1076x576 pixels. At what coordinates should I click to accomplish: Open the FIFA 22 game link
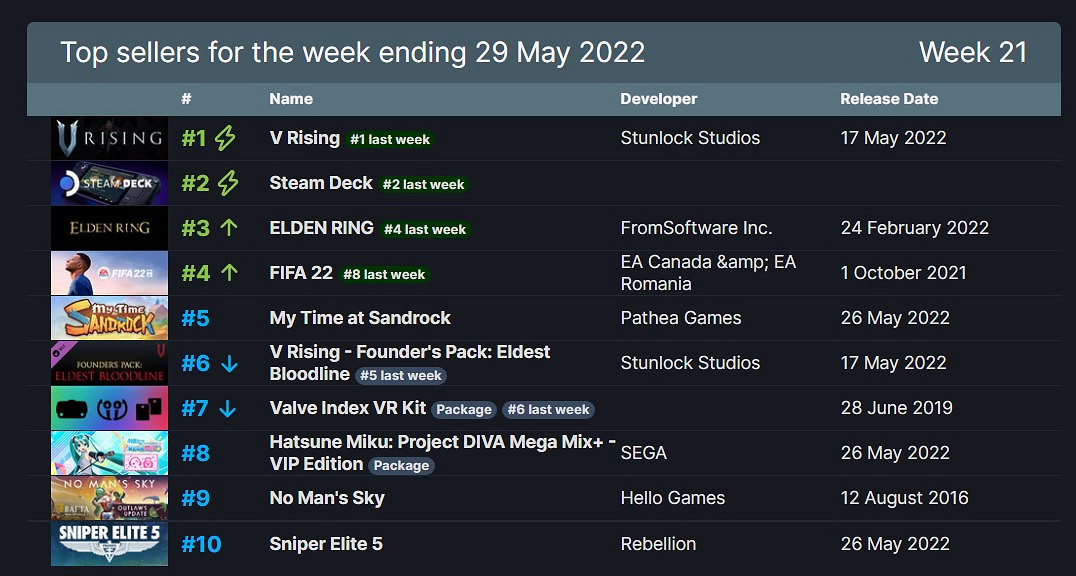[x=299, y=273]
